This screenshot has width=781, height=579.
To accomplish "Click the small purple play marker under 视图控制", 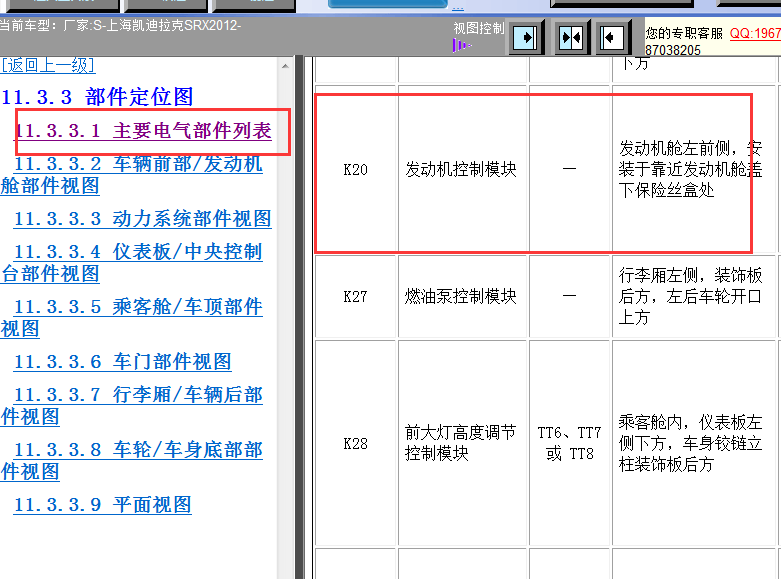I will click(x=461, y=45).
